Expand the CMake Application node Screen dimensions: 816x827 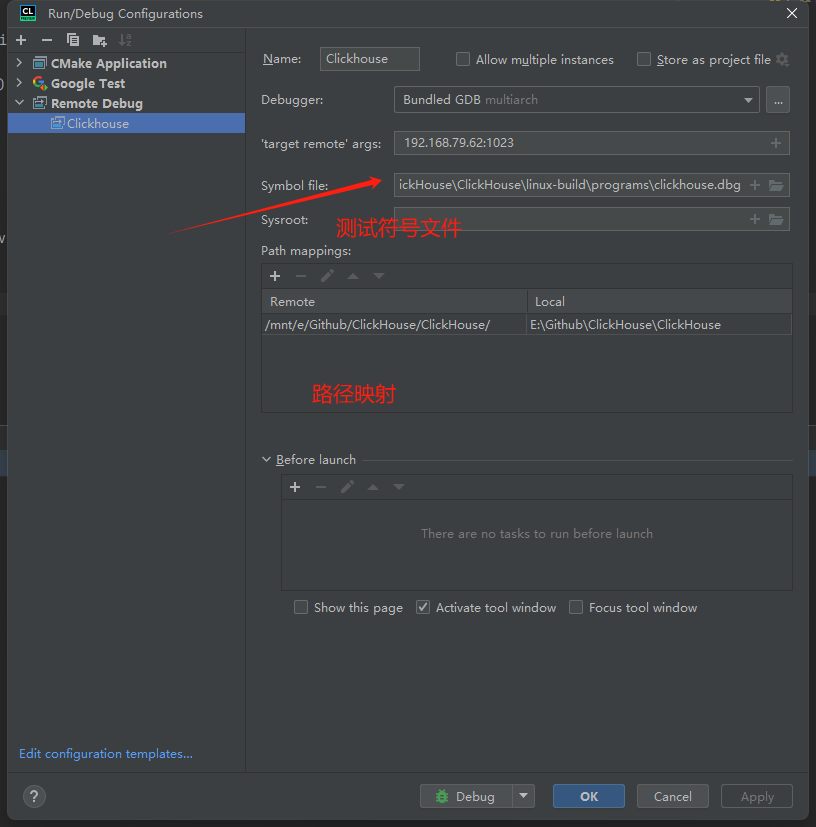[x=20, y=63]
